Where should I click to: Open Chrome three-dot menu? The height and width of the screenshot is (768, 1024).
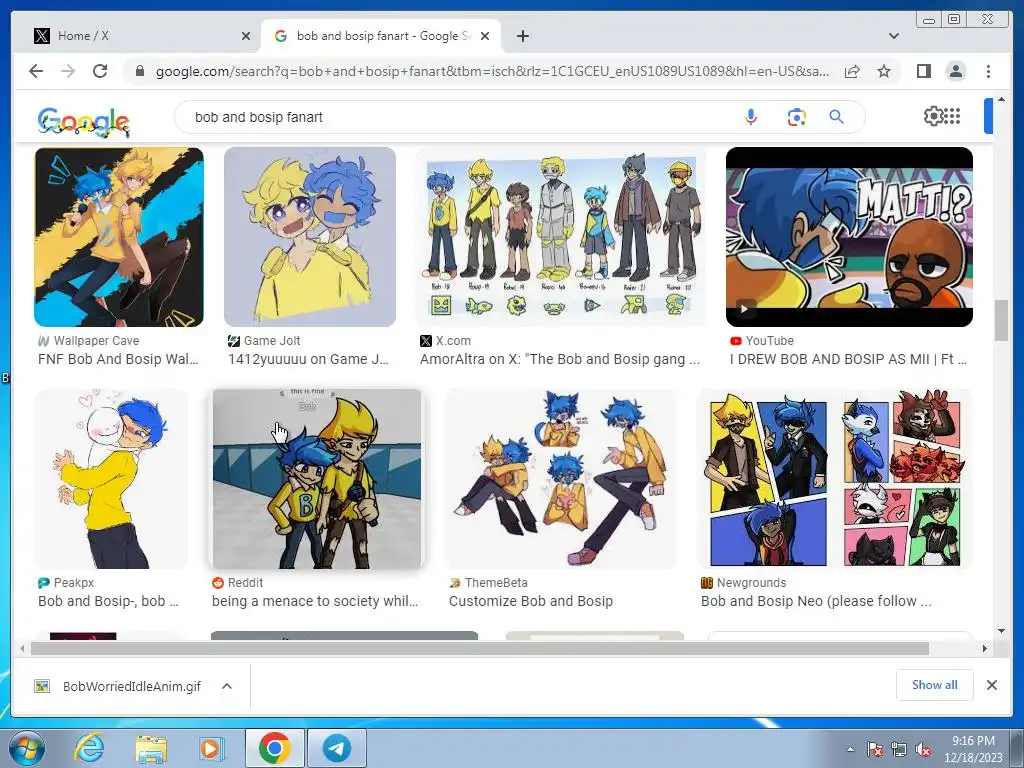coord(988,71)
